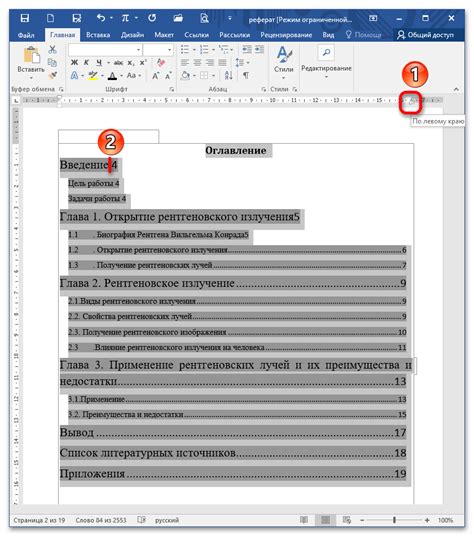Screen dimensions: 474x536
Task: Justify the paragraph text
Action: pyautogui.click(x=222, y=63)
